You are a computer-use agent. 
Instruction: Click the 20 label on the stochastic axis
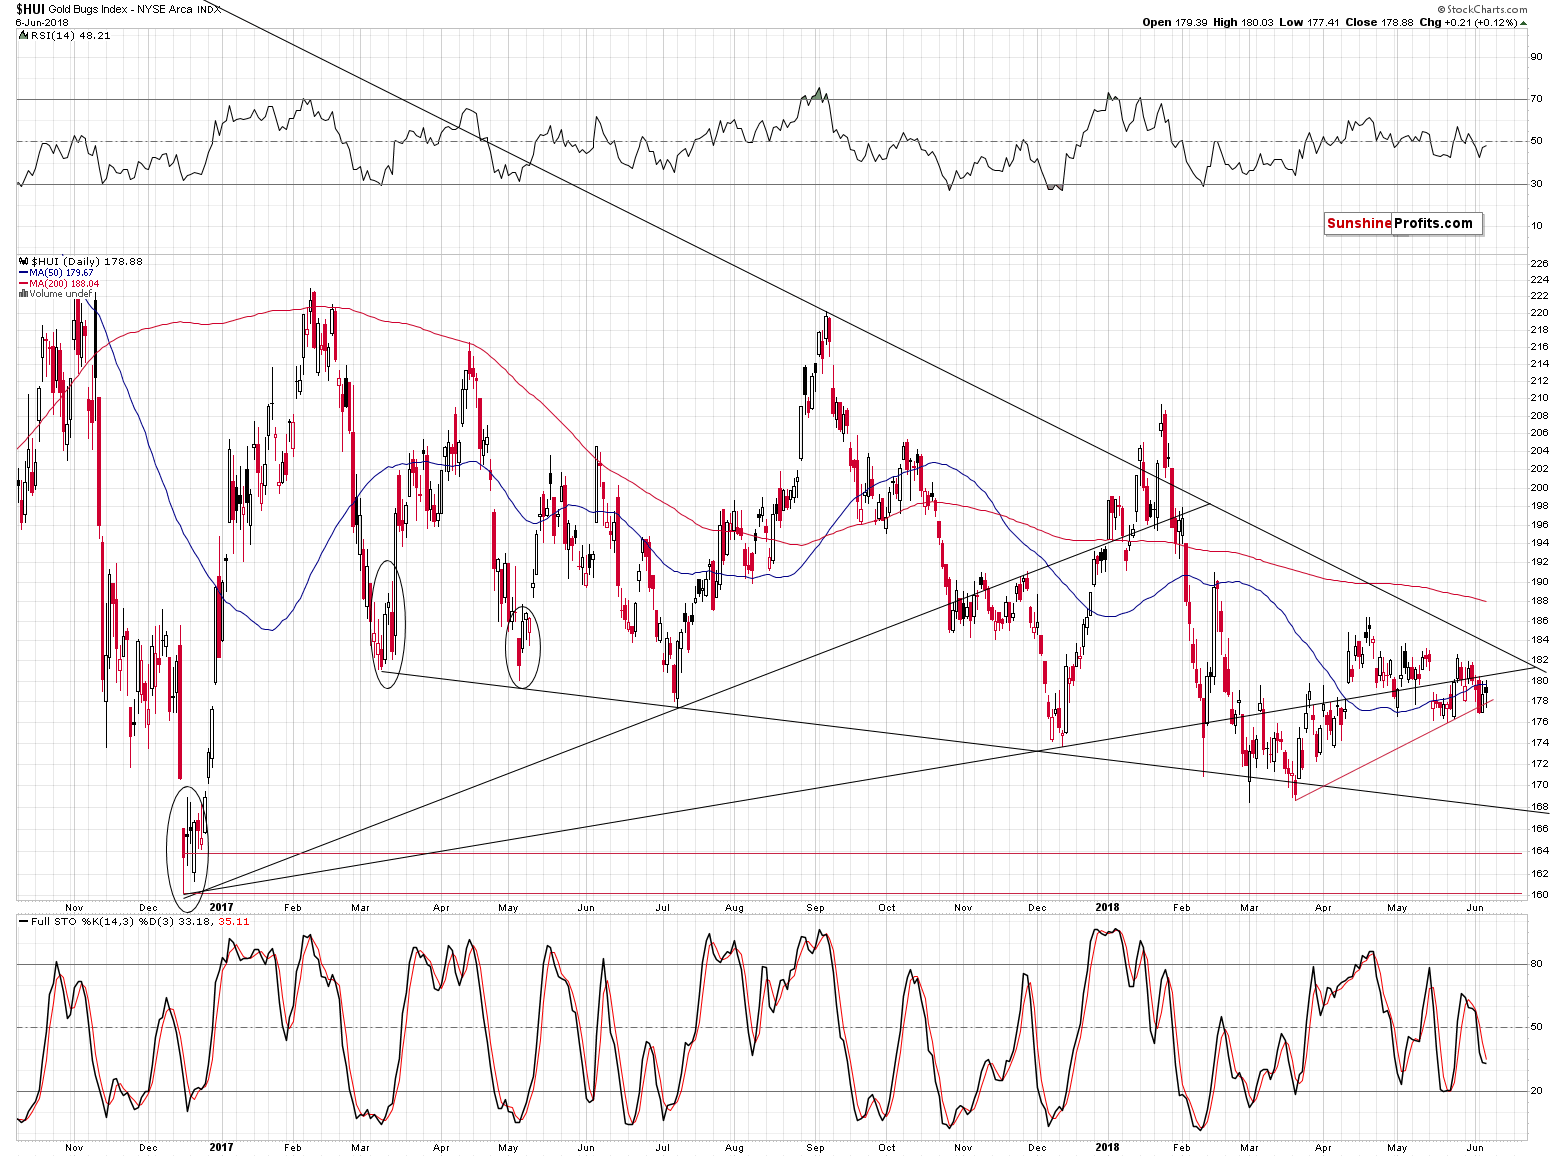1536,1091
